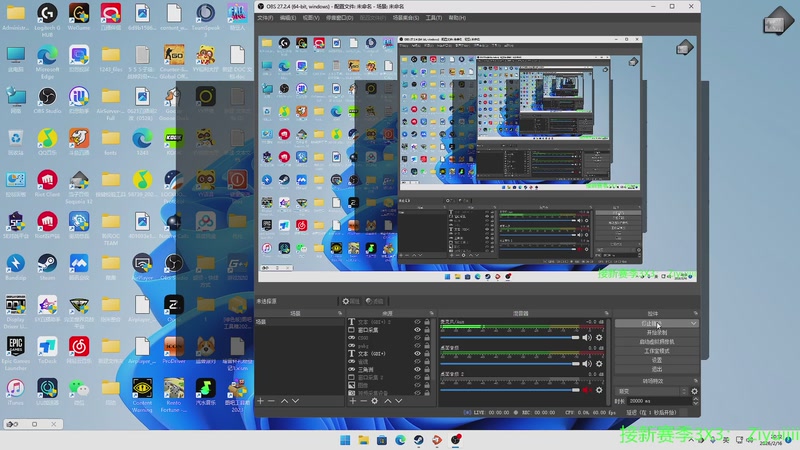Viewport: 800px width, 450px height.
Task: Adjust the transition duration stepper arrows
Action: click(695, 402)
